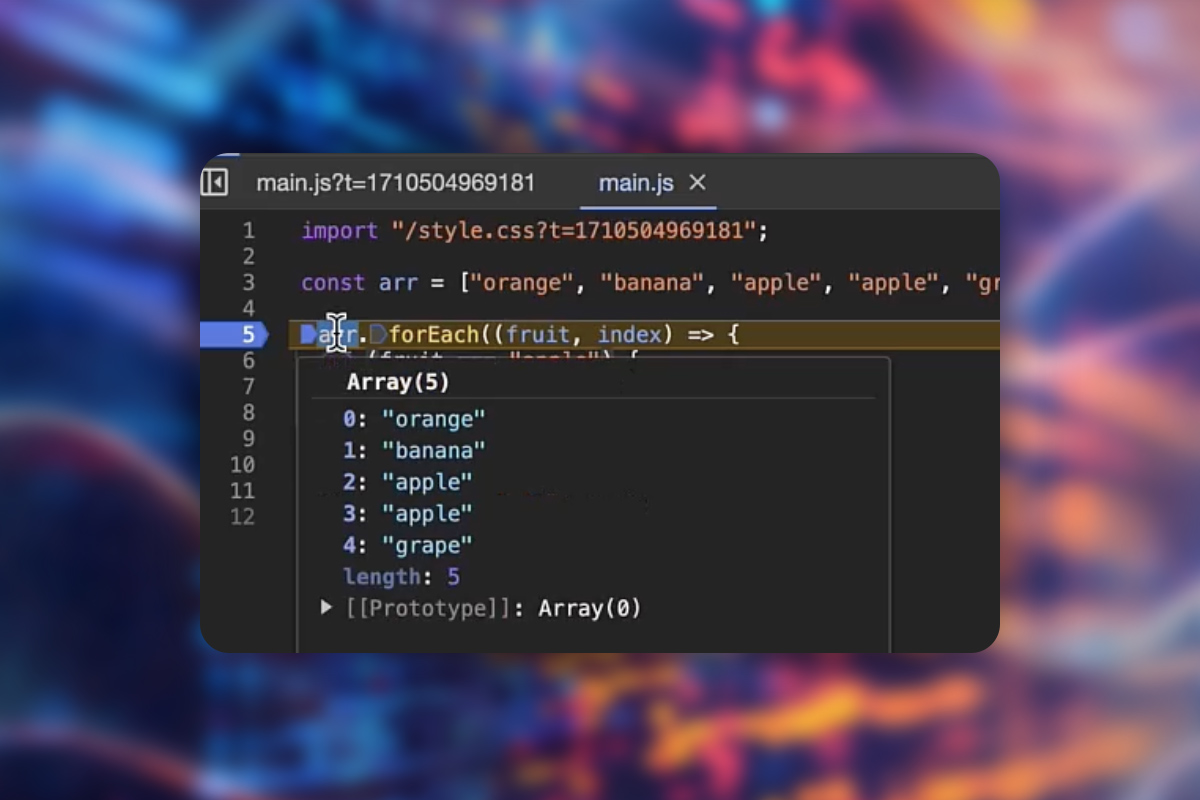1200x800 pixels.
Task: Click the import statement on line 1
Action: 535,231
